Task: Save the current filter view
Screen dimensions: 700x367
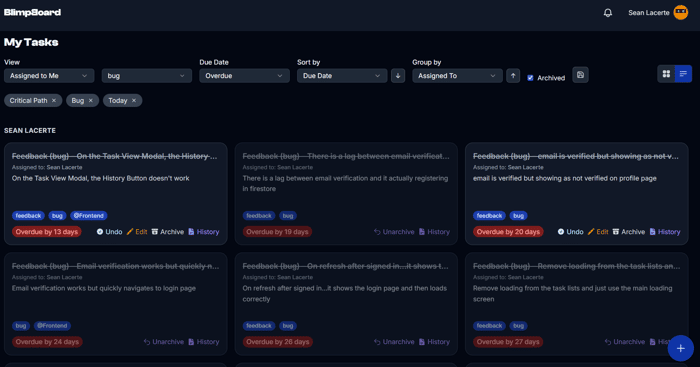Action: (x=580, y=75)
